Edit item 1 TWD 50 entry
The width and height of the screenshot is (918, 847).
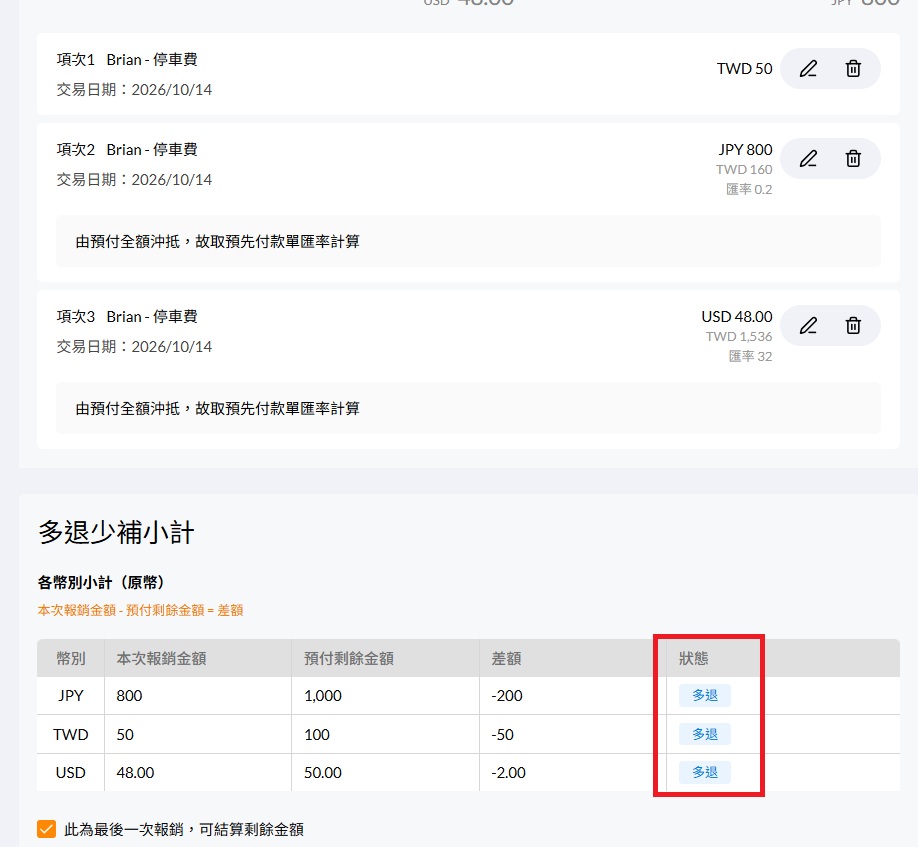(x=809, y=69)
